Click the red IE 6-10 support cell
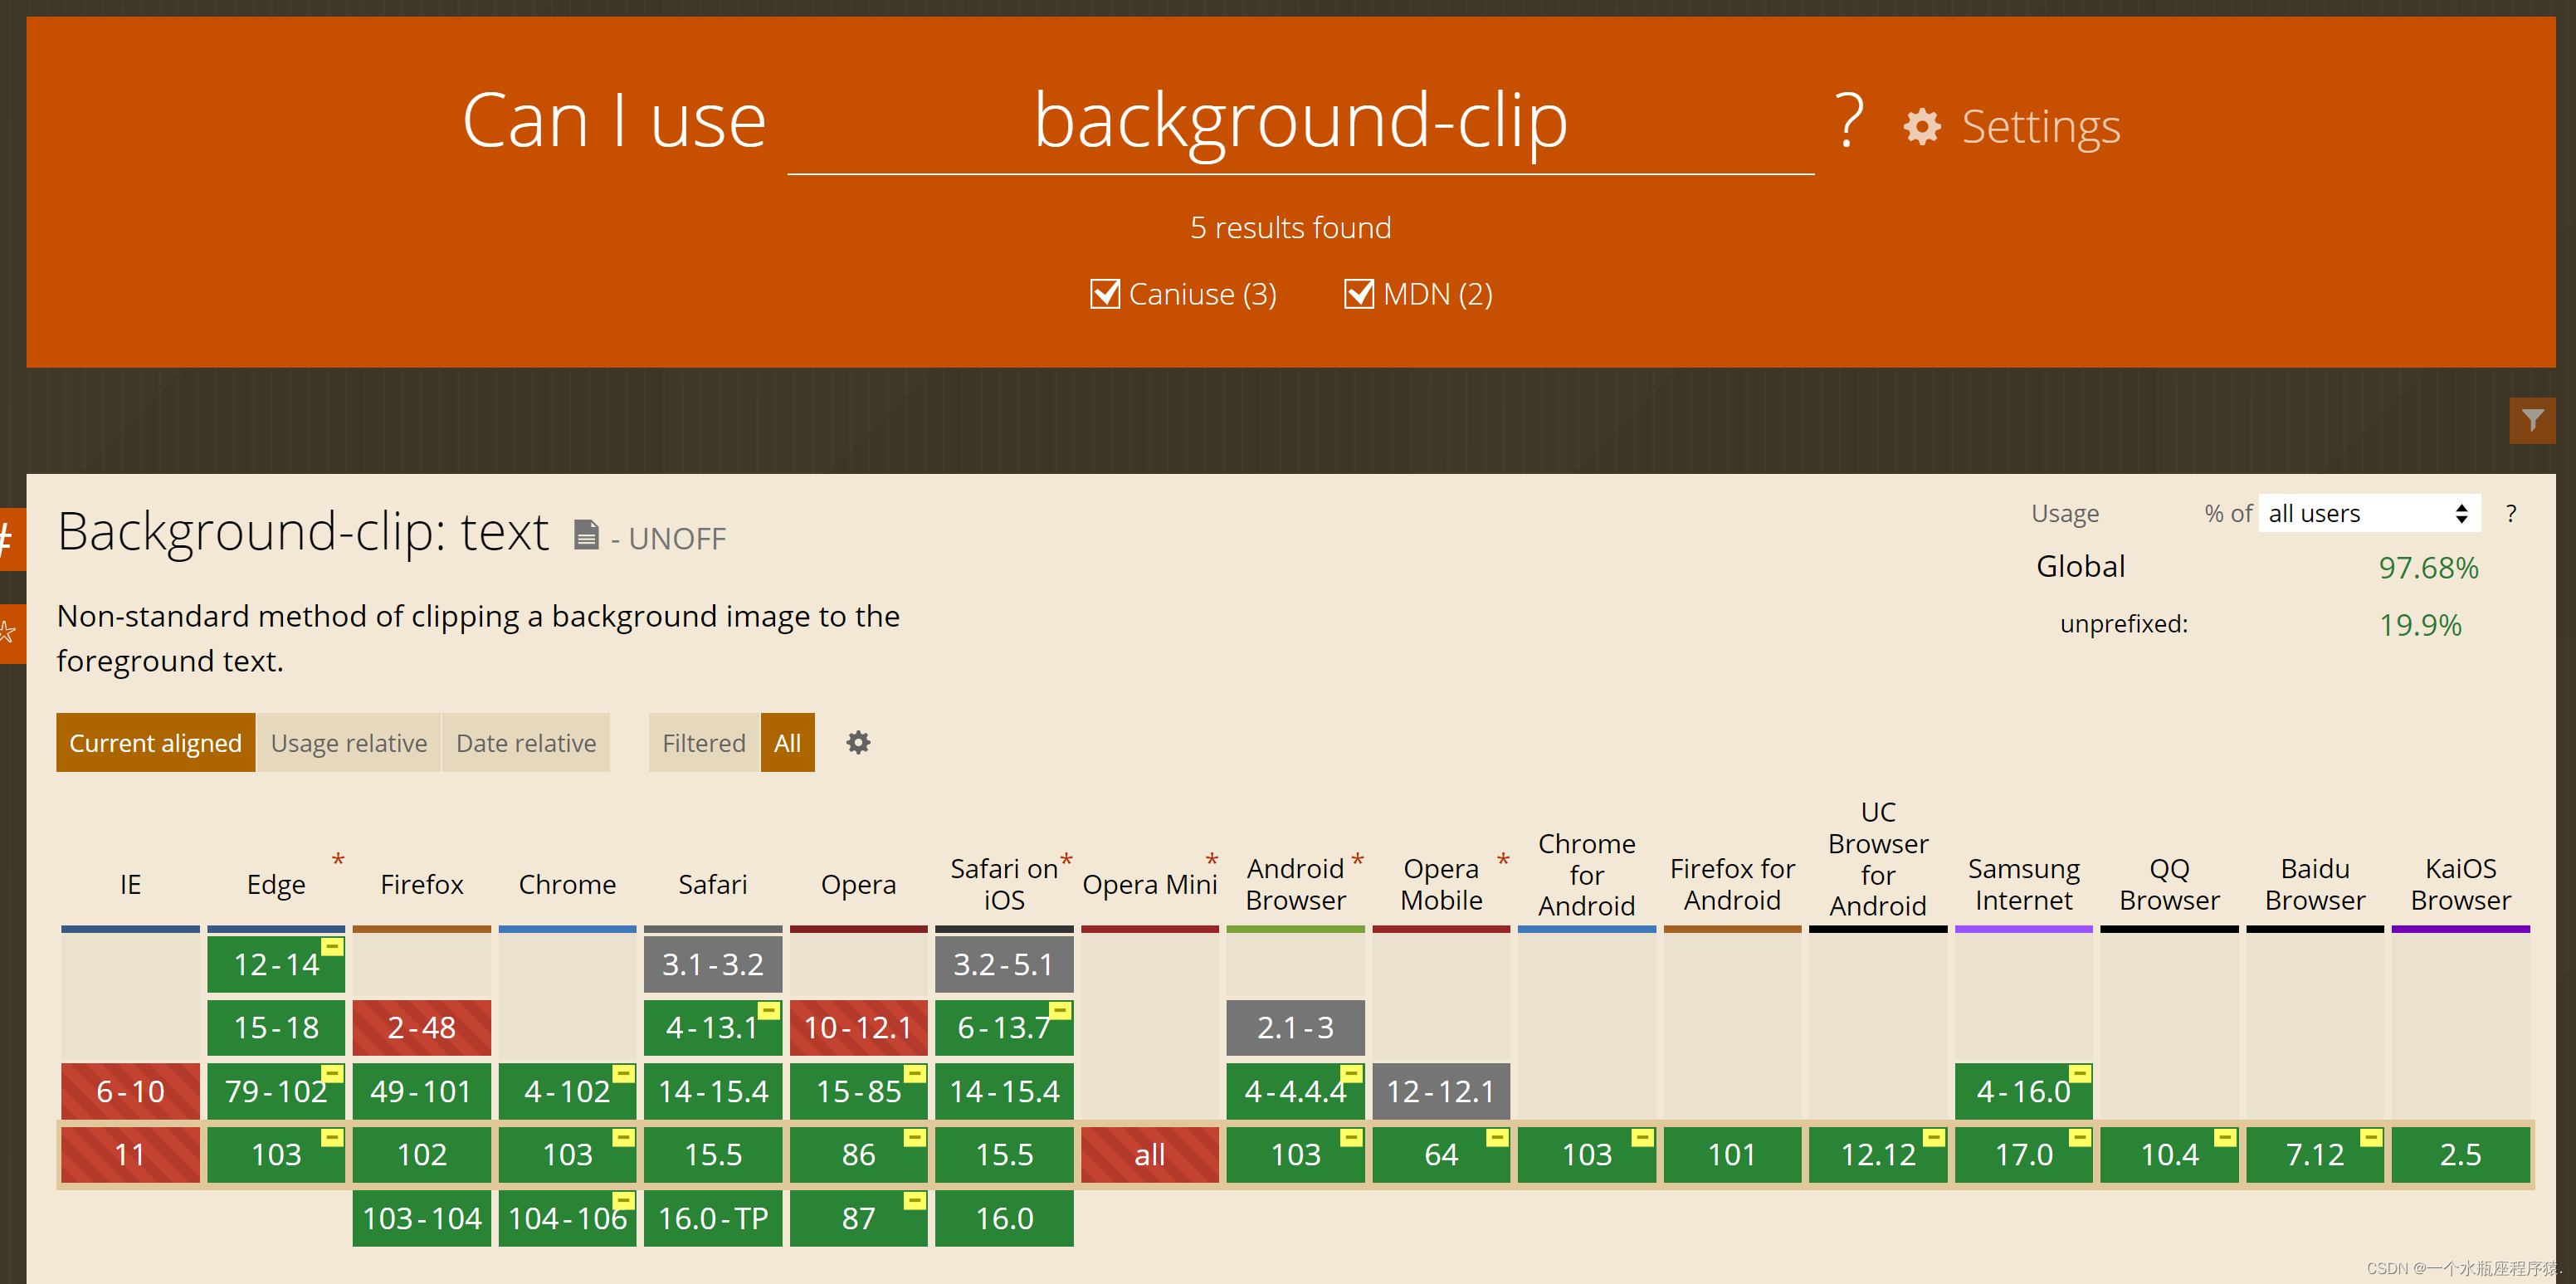The height and width of the screenshot is (1284, 2576). pos(130,1091)
